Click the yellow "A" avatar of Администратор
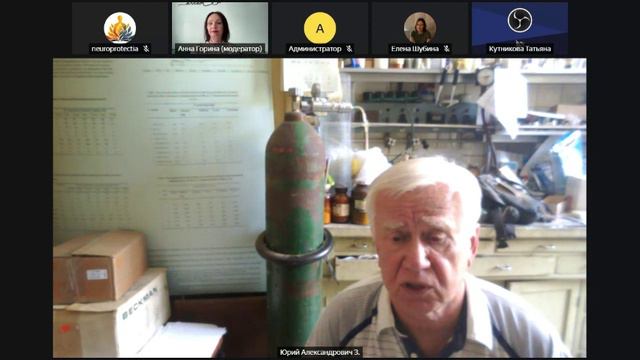The height and width of the screenshot is (360, 640). [x=320, y=28]
